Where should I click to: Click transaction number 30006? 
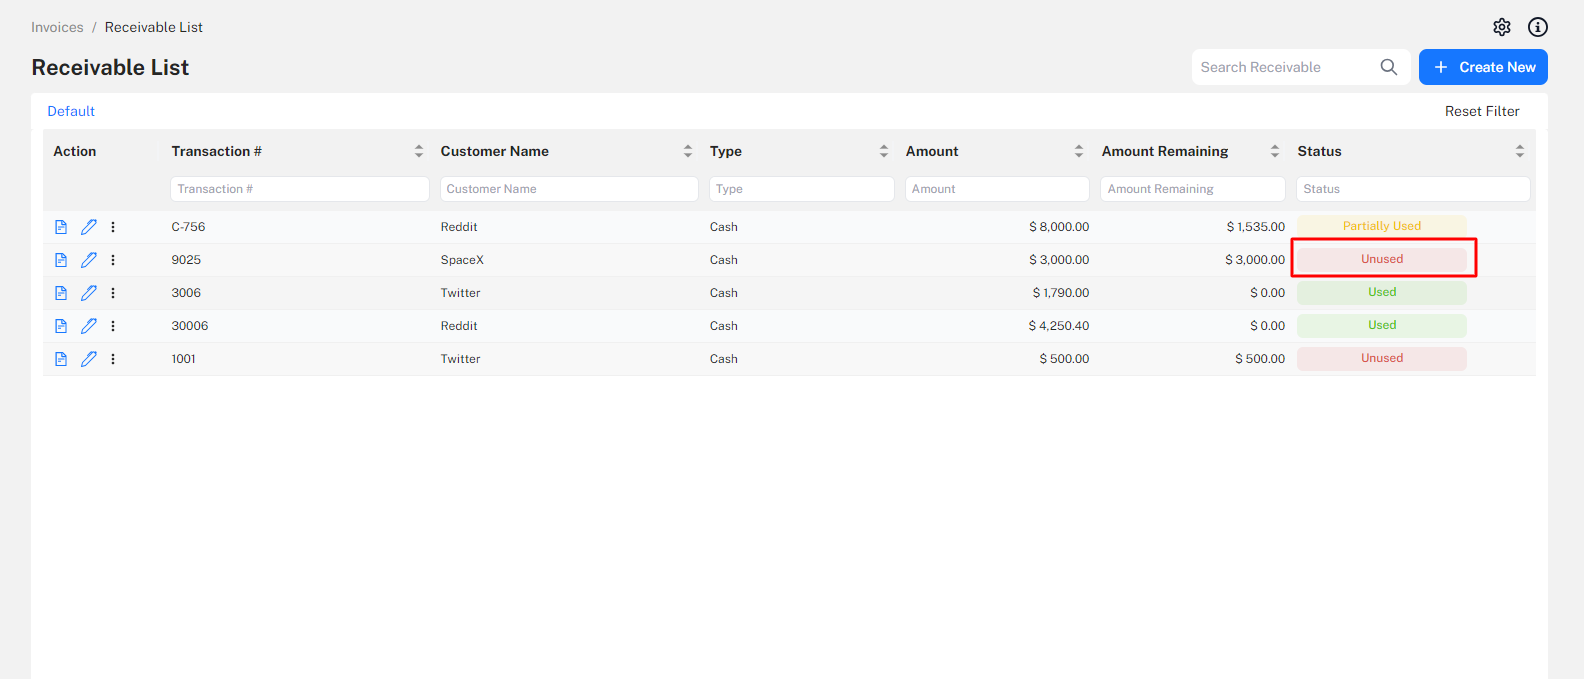pos(190,326)
